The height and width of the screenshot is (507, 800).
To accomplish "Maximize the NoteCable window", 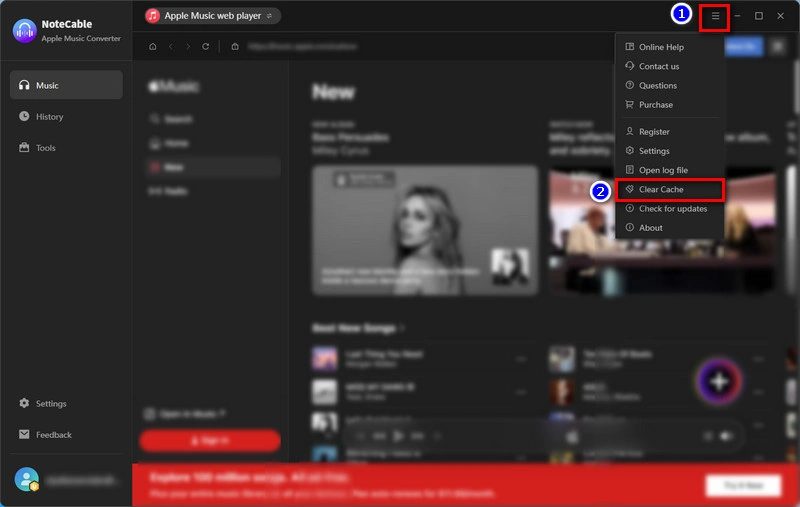I will click(759, 16).
